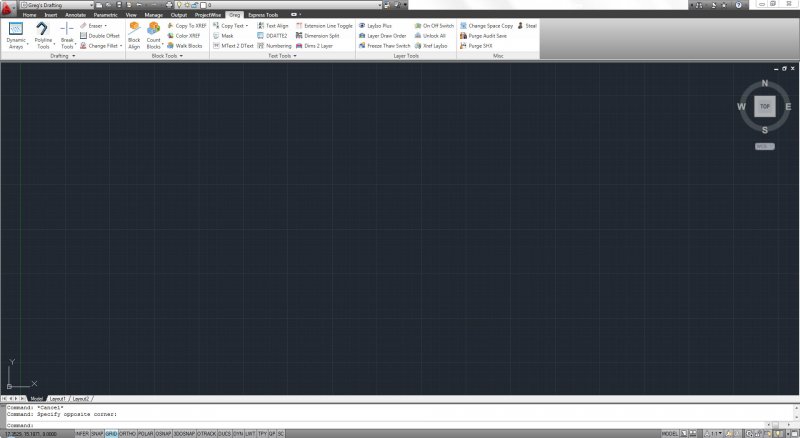This screenshot has width=800, height=438.
Task: Toggle SNAP mode in status bar
Action: click(97, 433)
